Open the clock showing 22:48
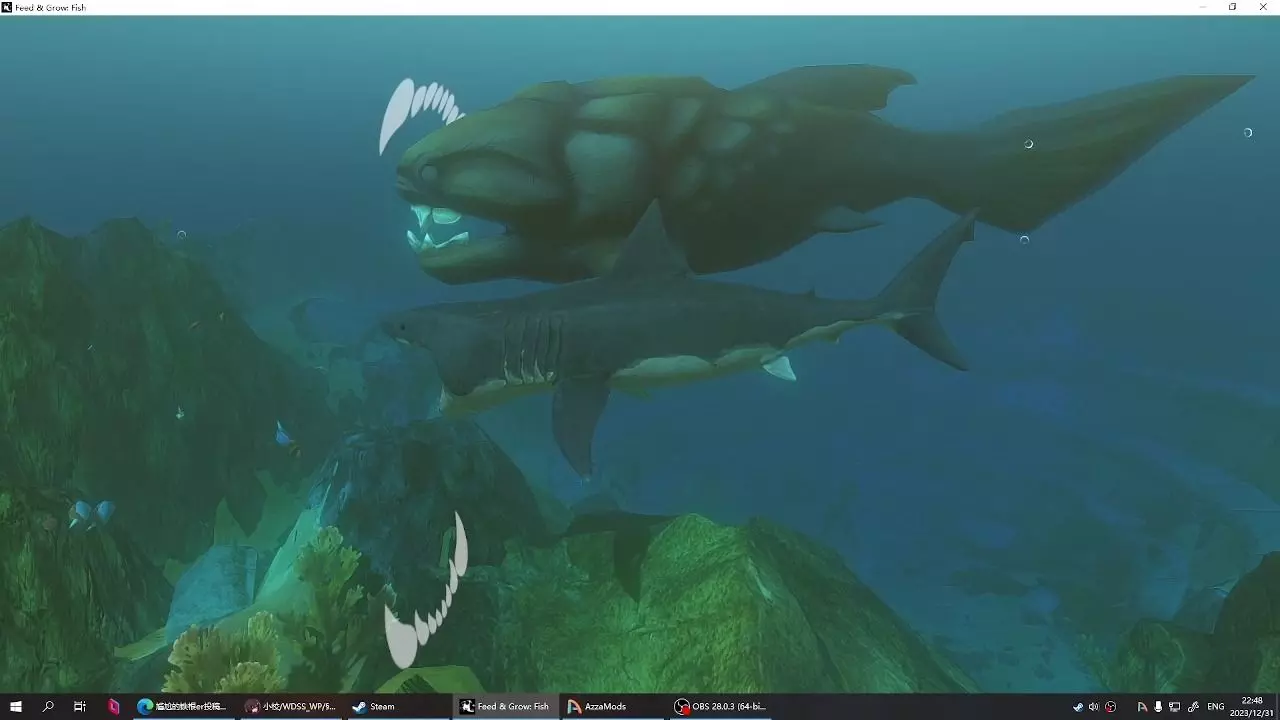1280x720 pixels. [1252, 707]
